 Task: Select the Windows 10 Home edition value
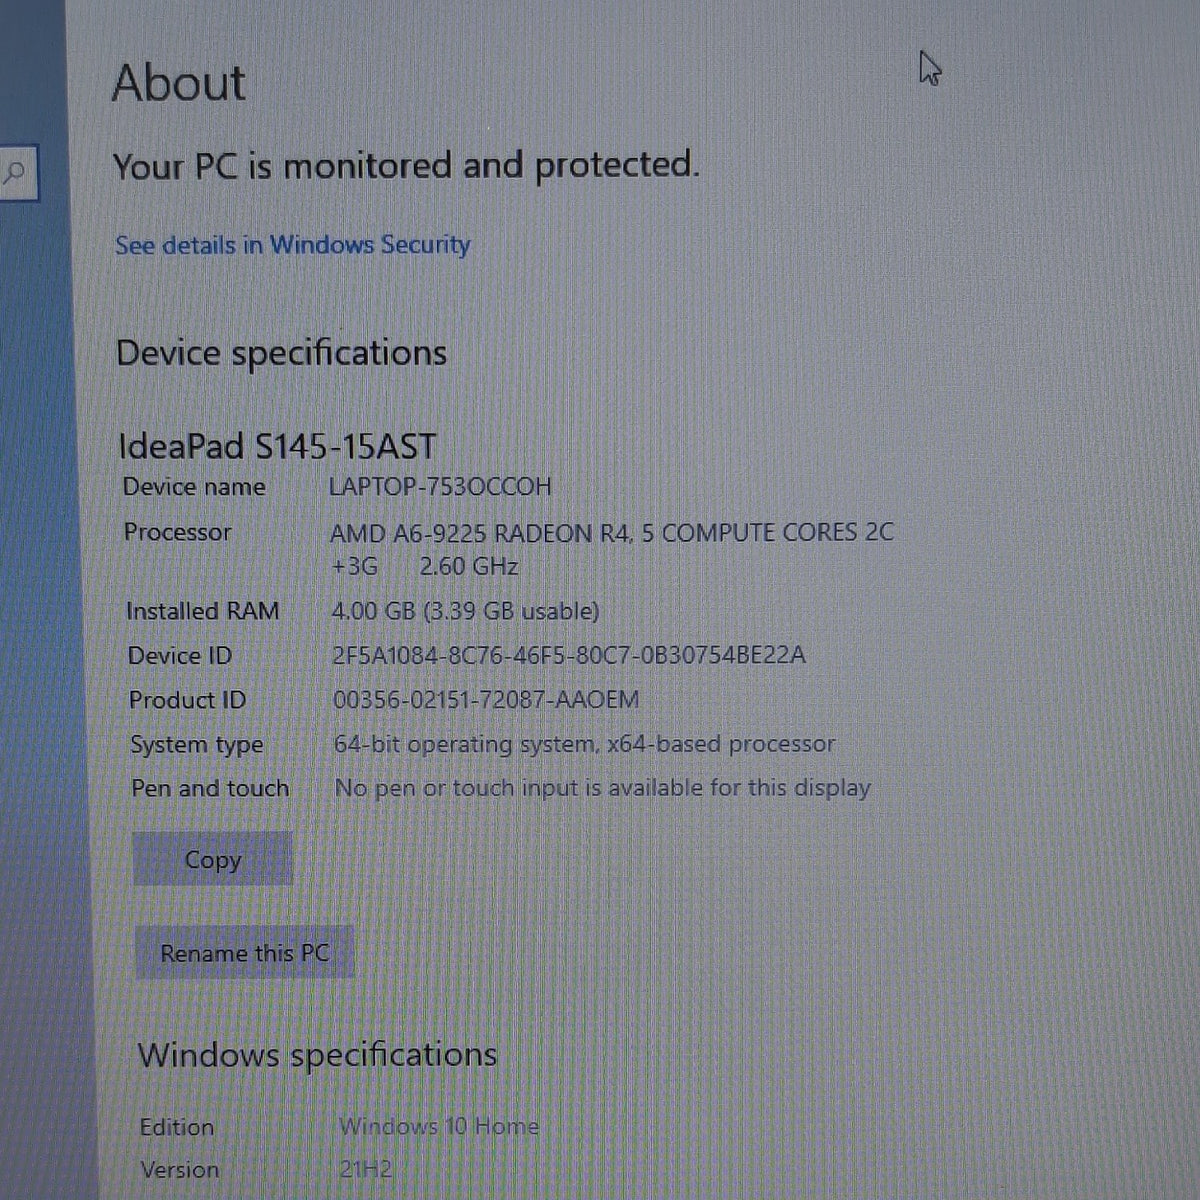pos(439,1127)
